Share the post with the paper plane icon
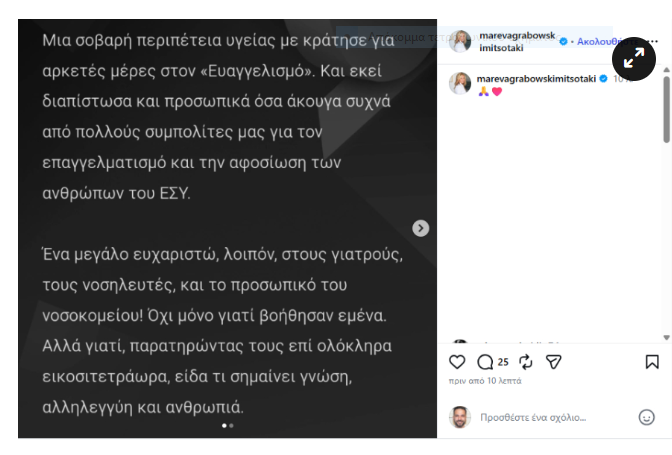 [x=553, y=362]
